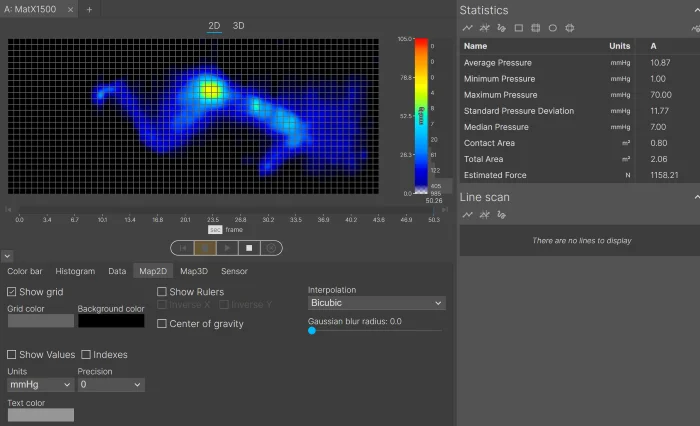Switch to the Histogram tab
This screenshot has width=700, height=426.
point(75,271)
